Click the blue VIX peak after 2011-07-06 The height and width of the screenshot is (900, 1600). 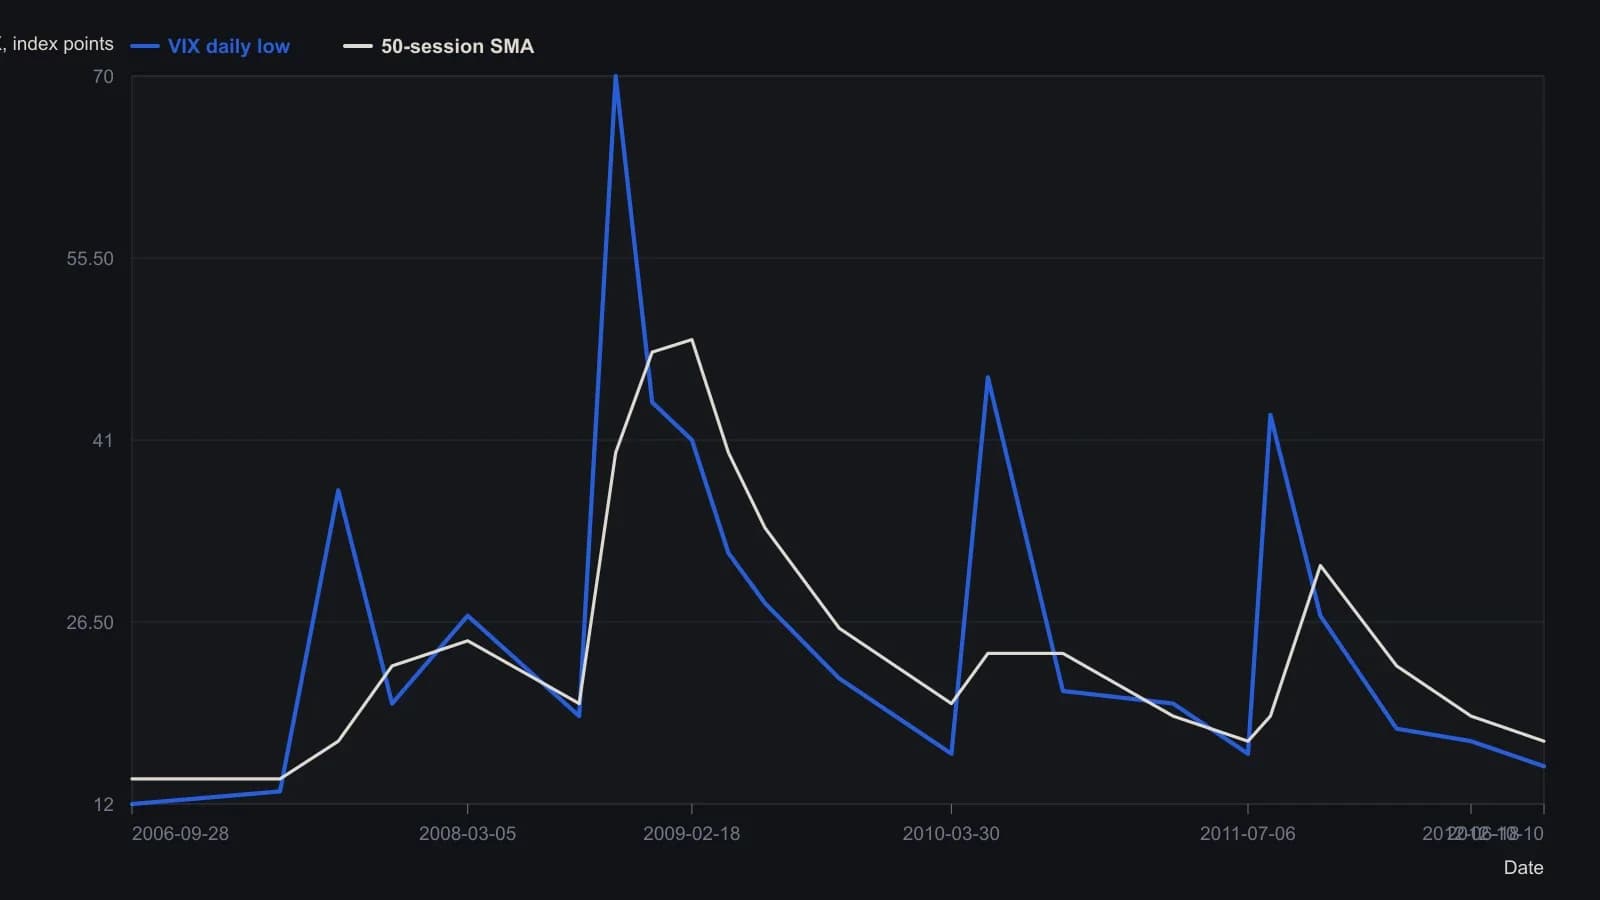(1270, 415)
